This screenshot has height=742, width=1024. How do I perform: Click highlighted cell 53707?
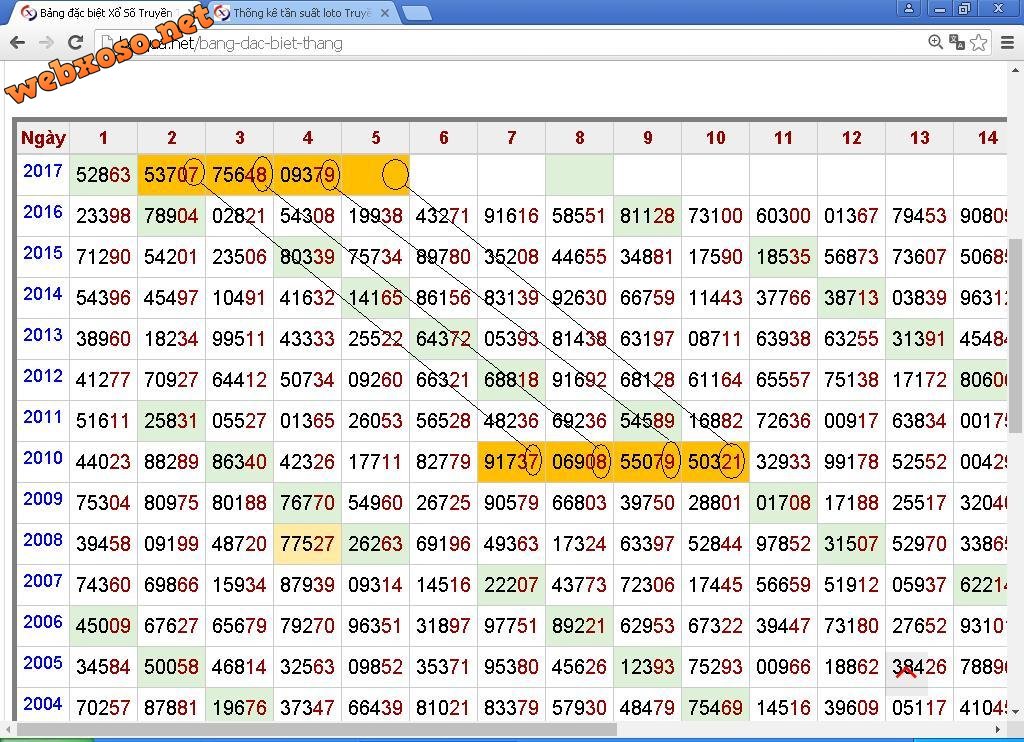point(171,175)
